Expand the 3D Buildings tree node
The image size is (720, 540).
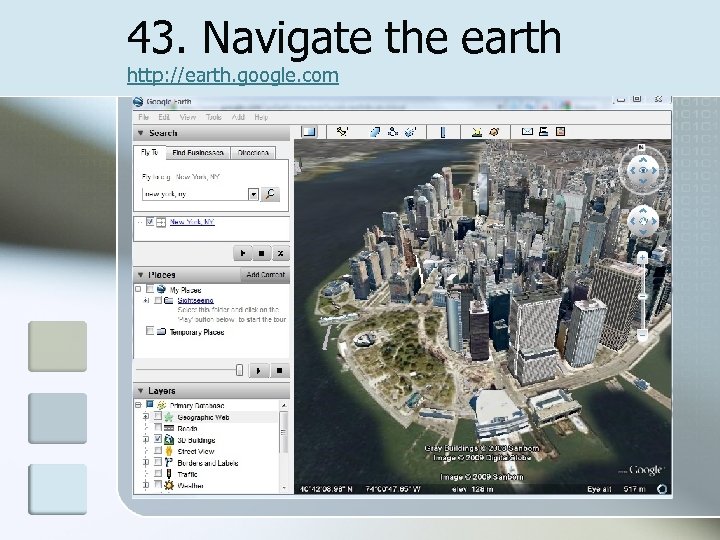click(x=146, y=439)
